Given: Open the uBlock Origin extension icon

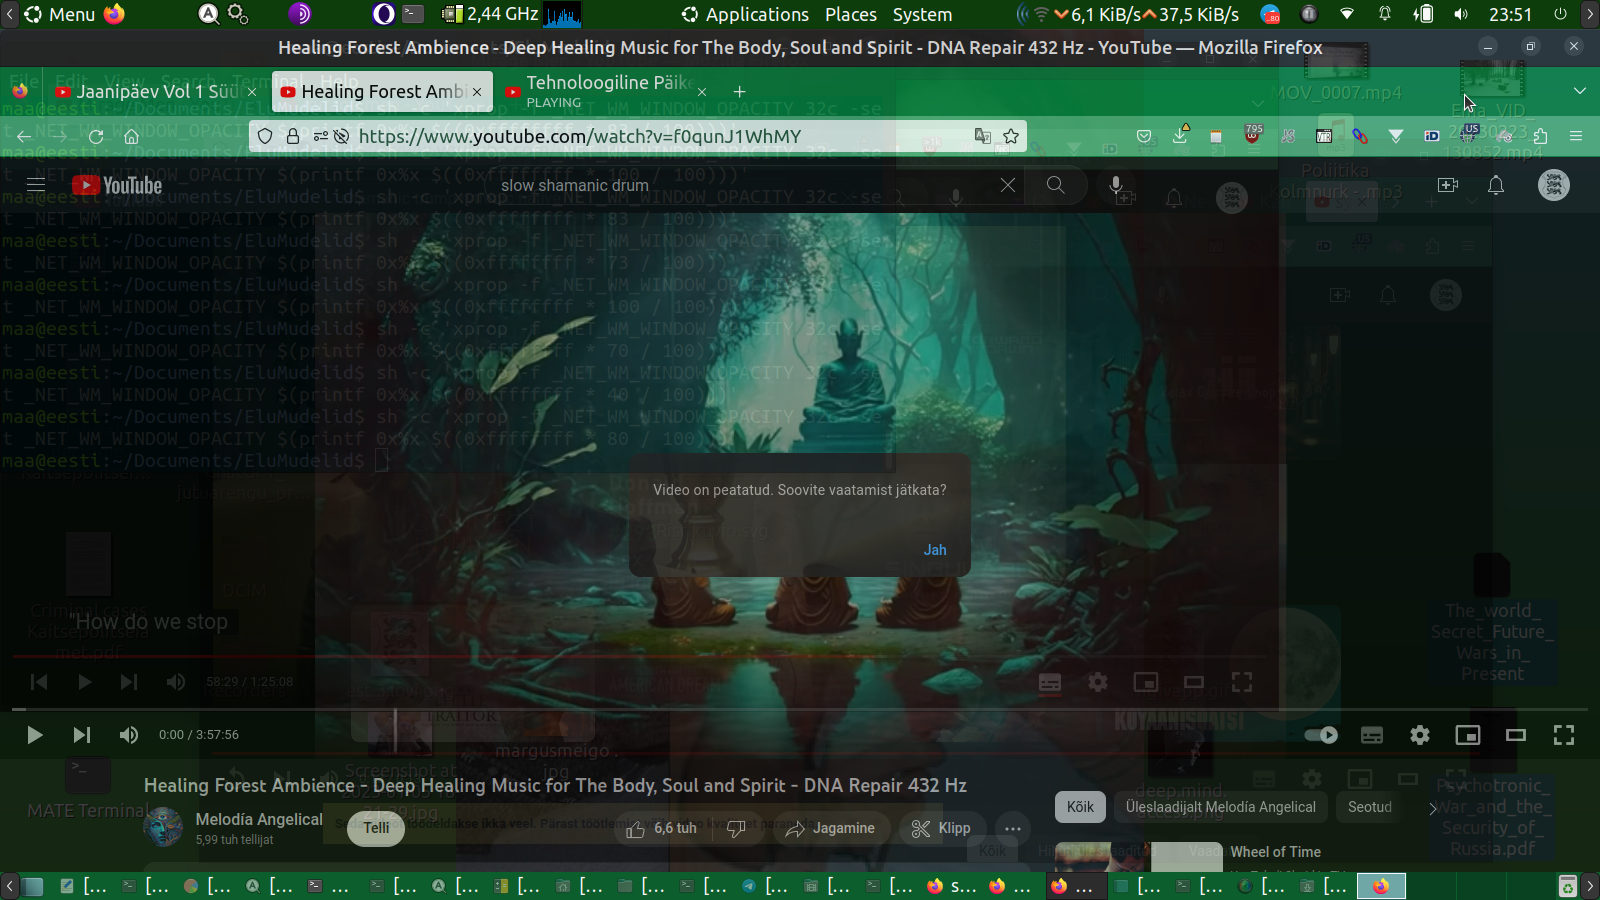Looking at the screenshot, I should [x=1252, y=134].
